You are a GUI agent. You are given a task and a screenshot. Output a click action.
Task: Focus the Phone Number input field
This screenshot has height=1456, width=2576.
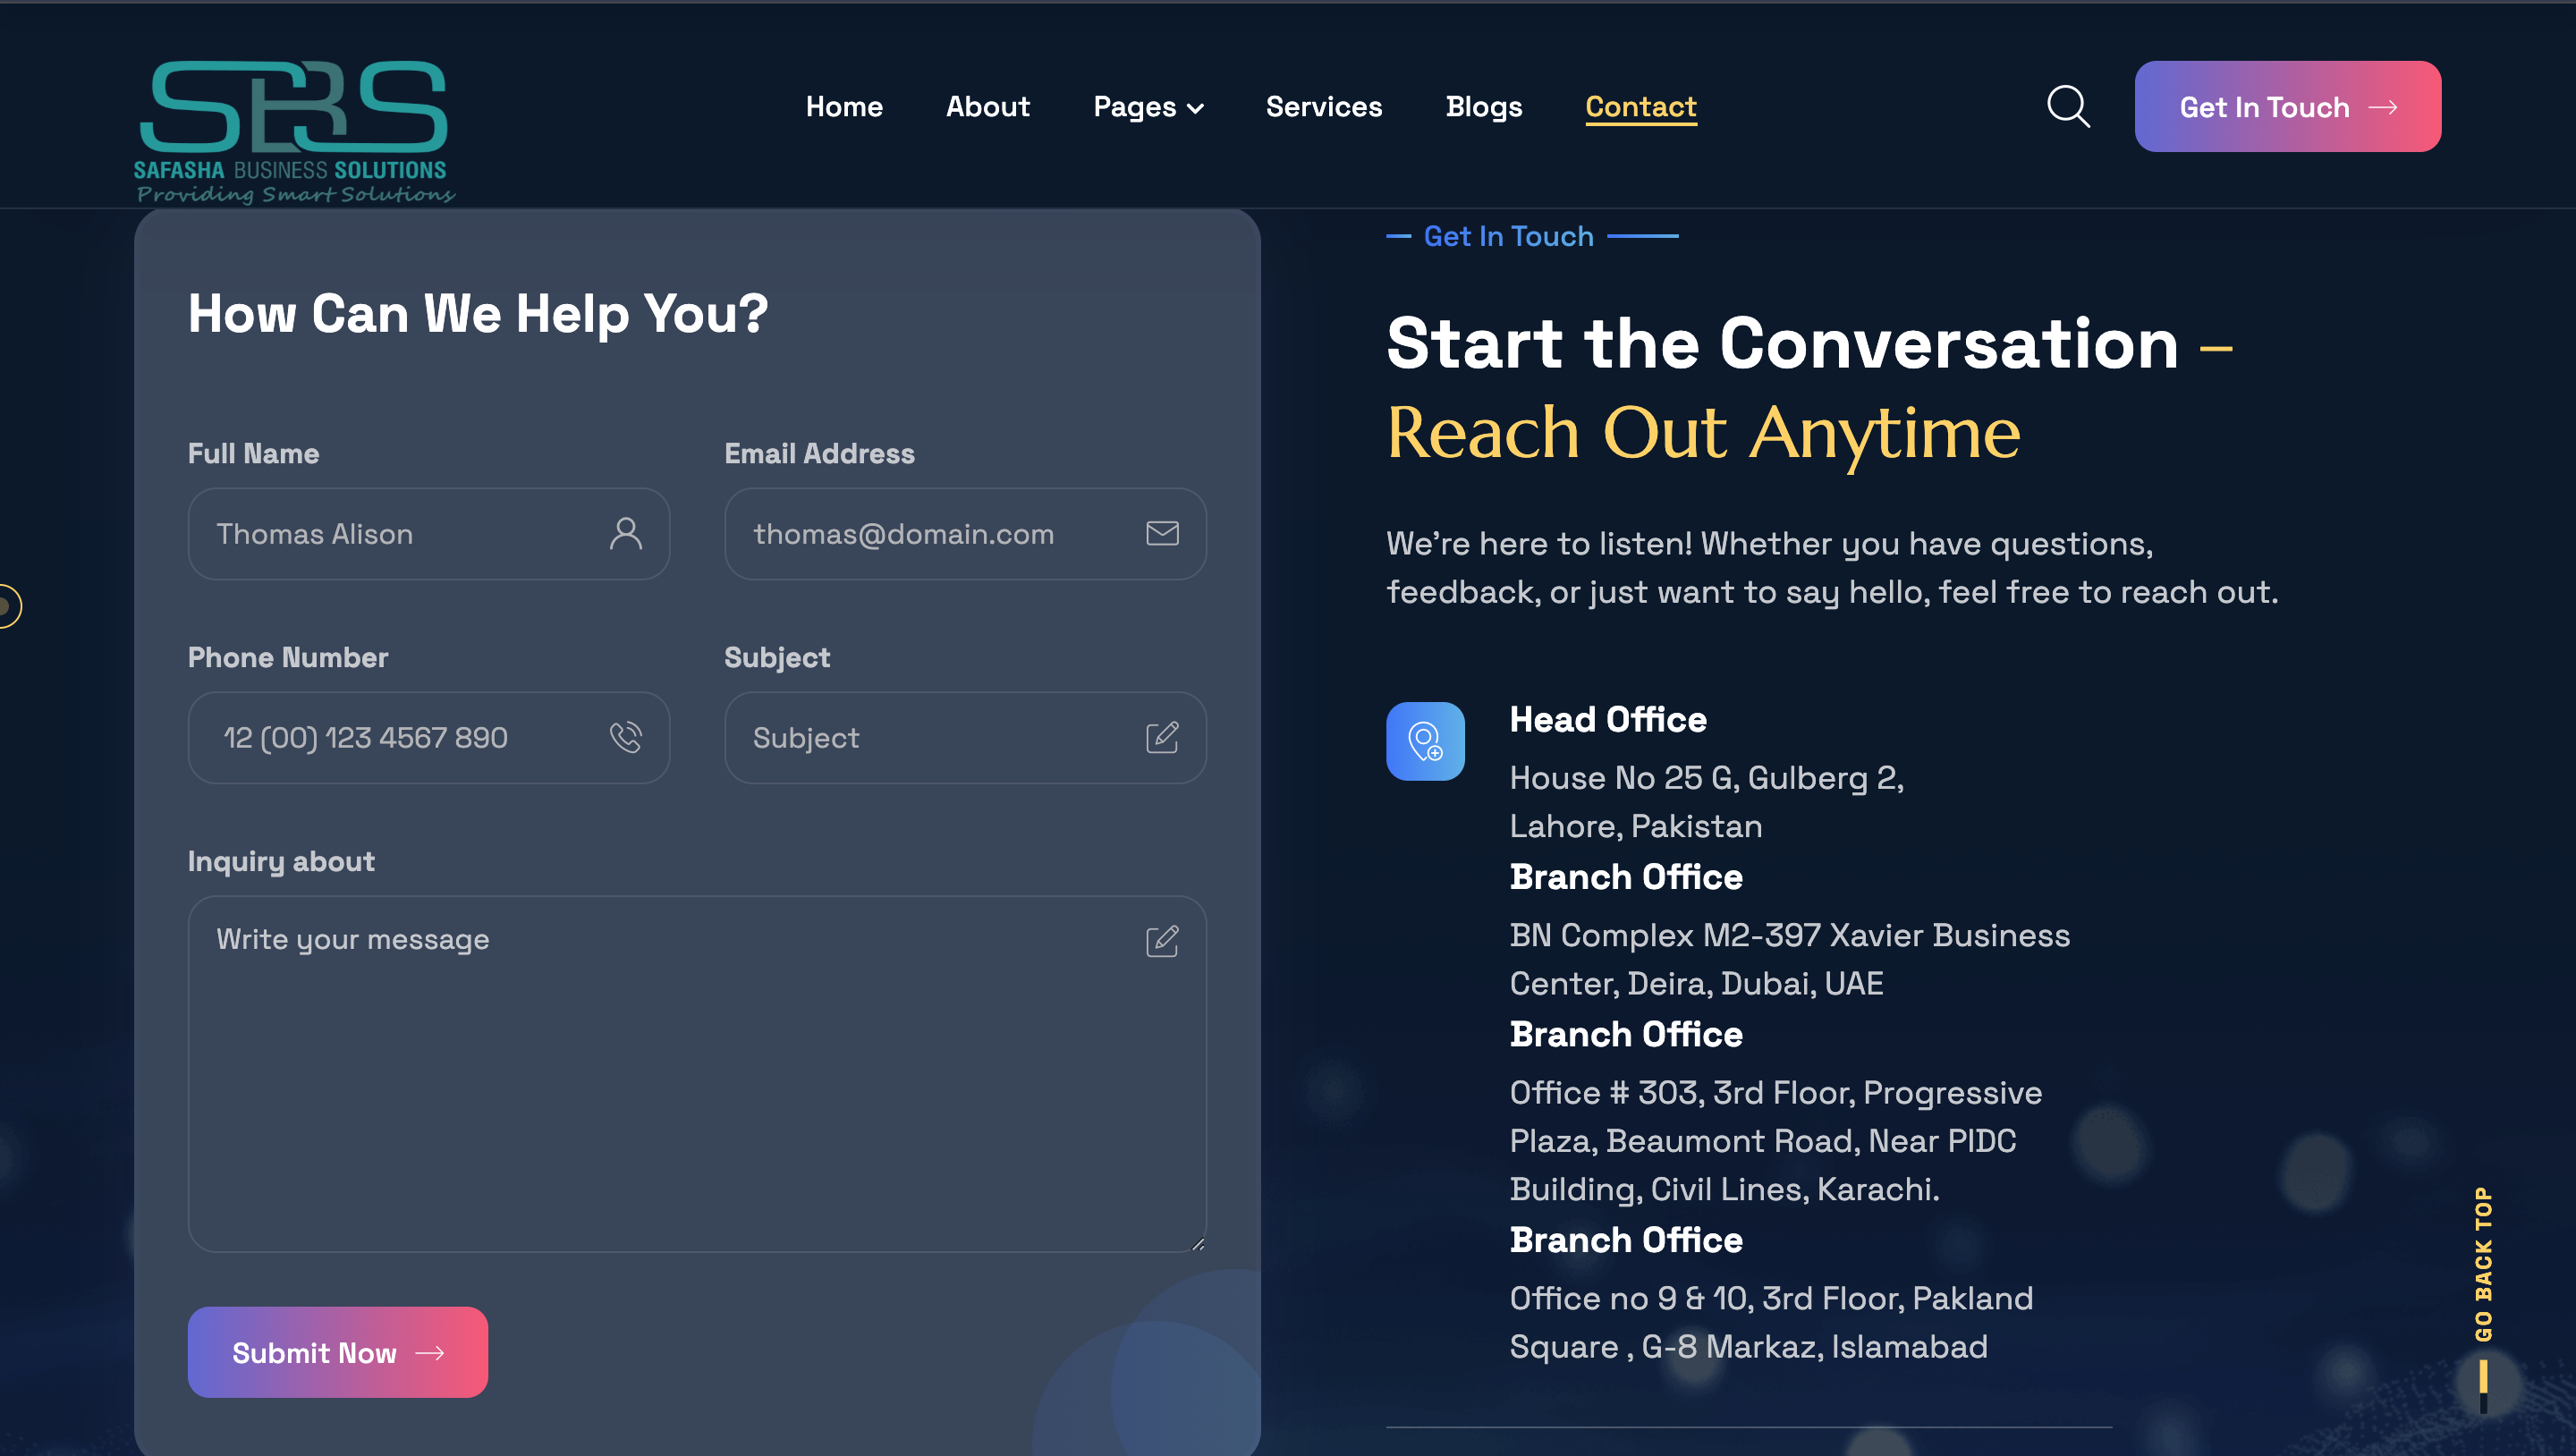429,738
